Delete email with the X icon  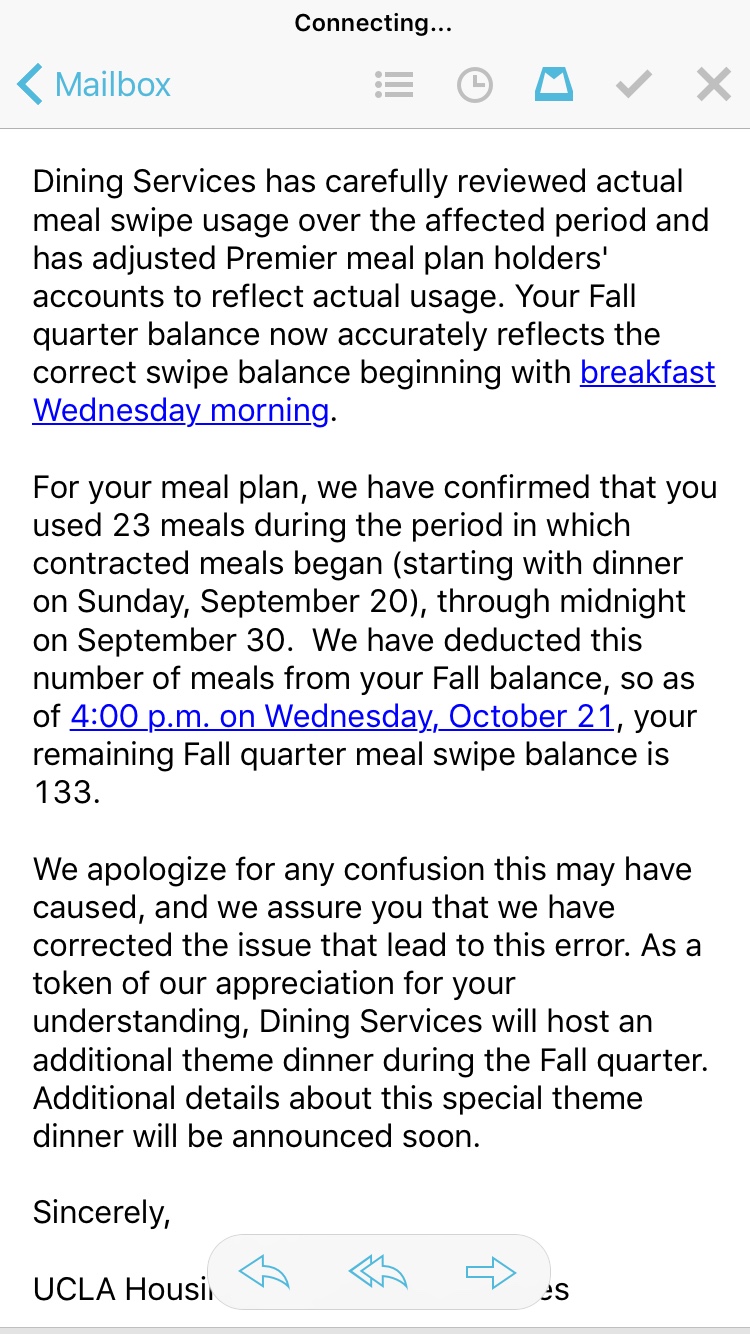(x=713, y=85)
